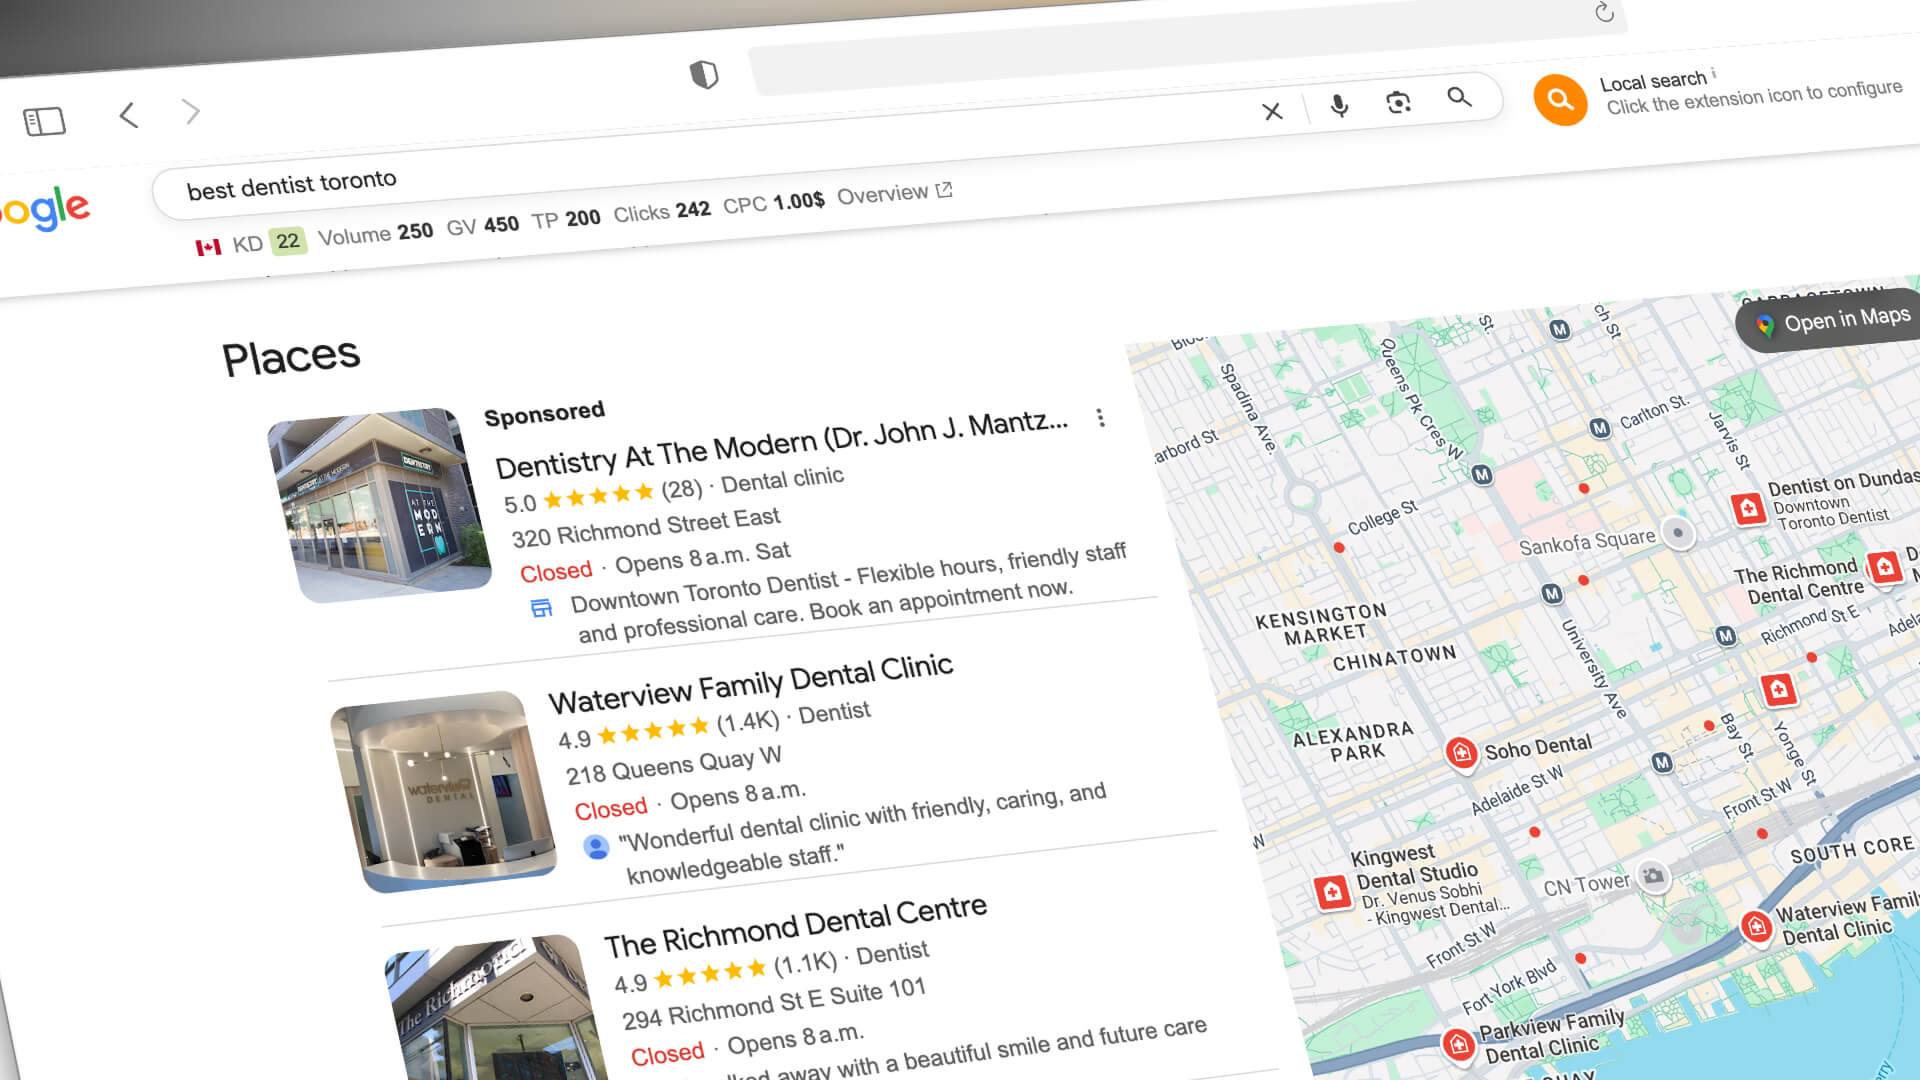Click the 320 Richmond Street East address
Viewport: 1920px width, 1080px height.
coord(645,527)
